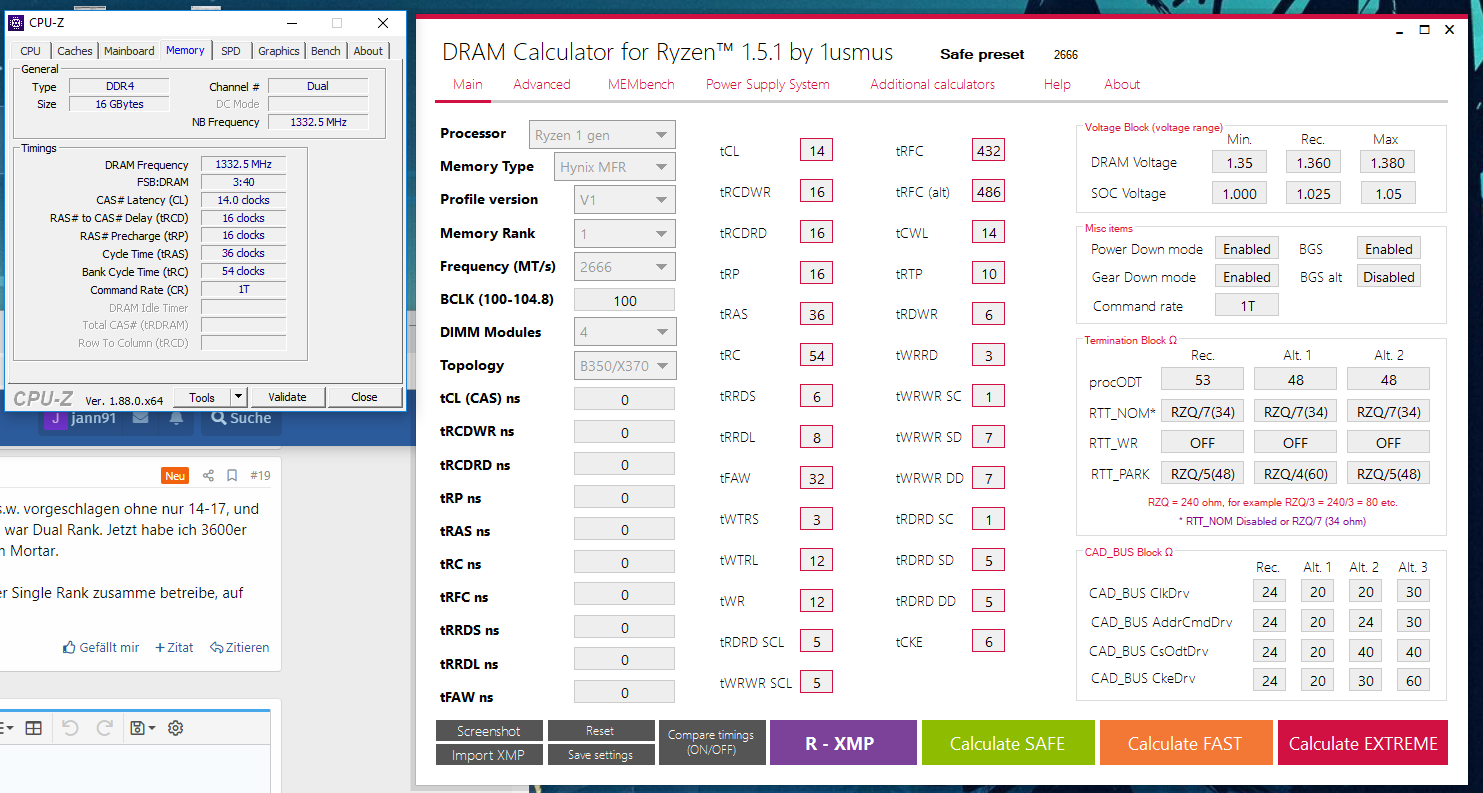The image size is (1483, 793).
Task: Click the Save settings button
Action: (x=601, y=755)
